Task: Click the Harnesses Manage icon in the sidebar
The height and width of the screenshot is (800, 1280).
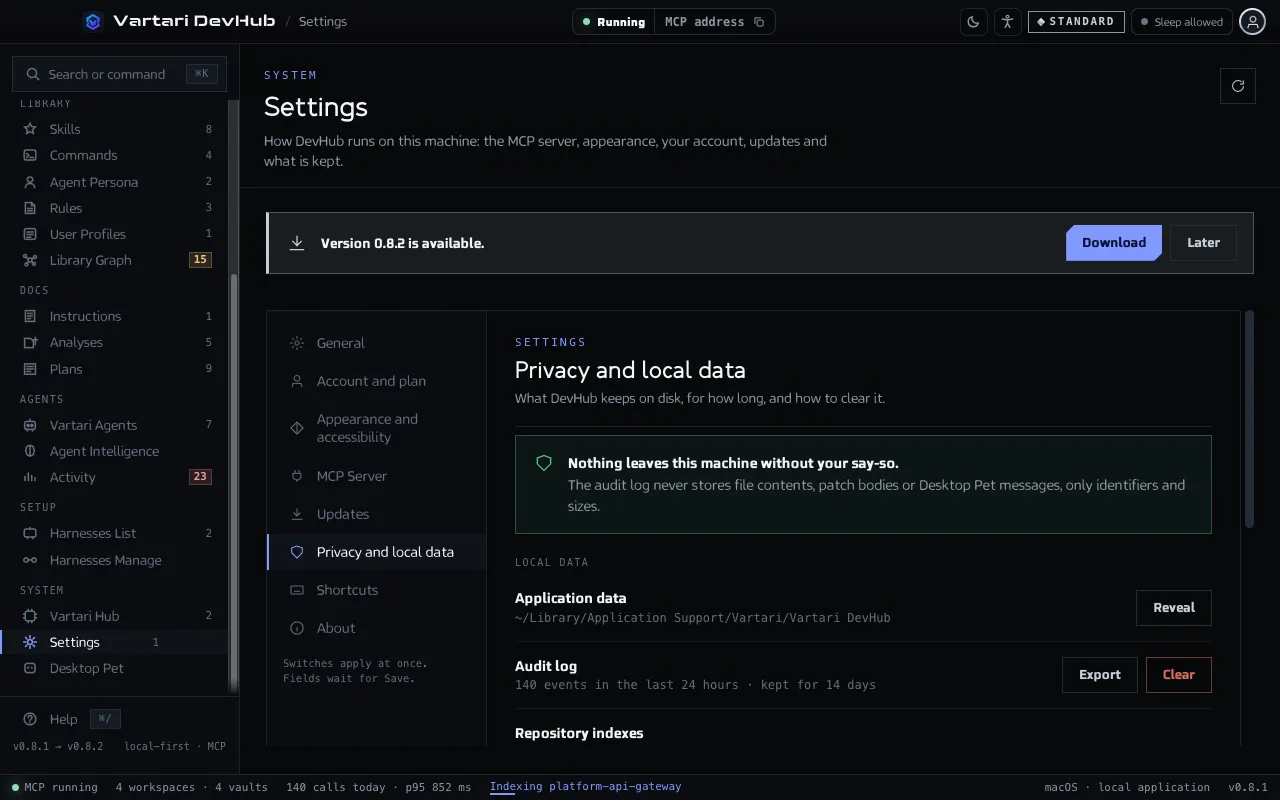Action: click(x=30, y=560)
